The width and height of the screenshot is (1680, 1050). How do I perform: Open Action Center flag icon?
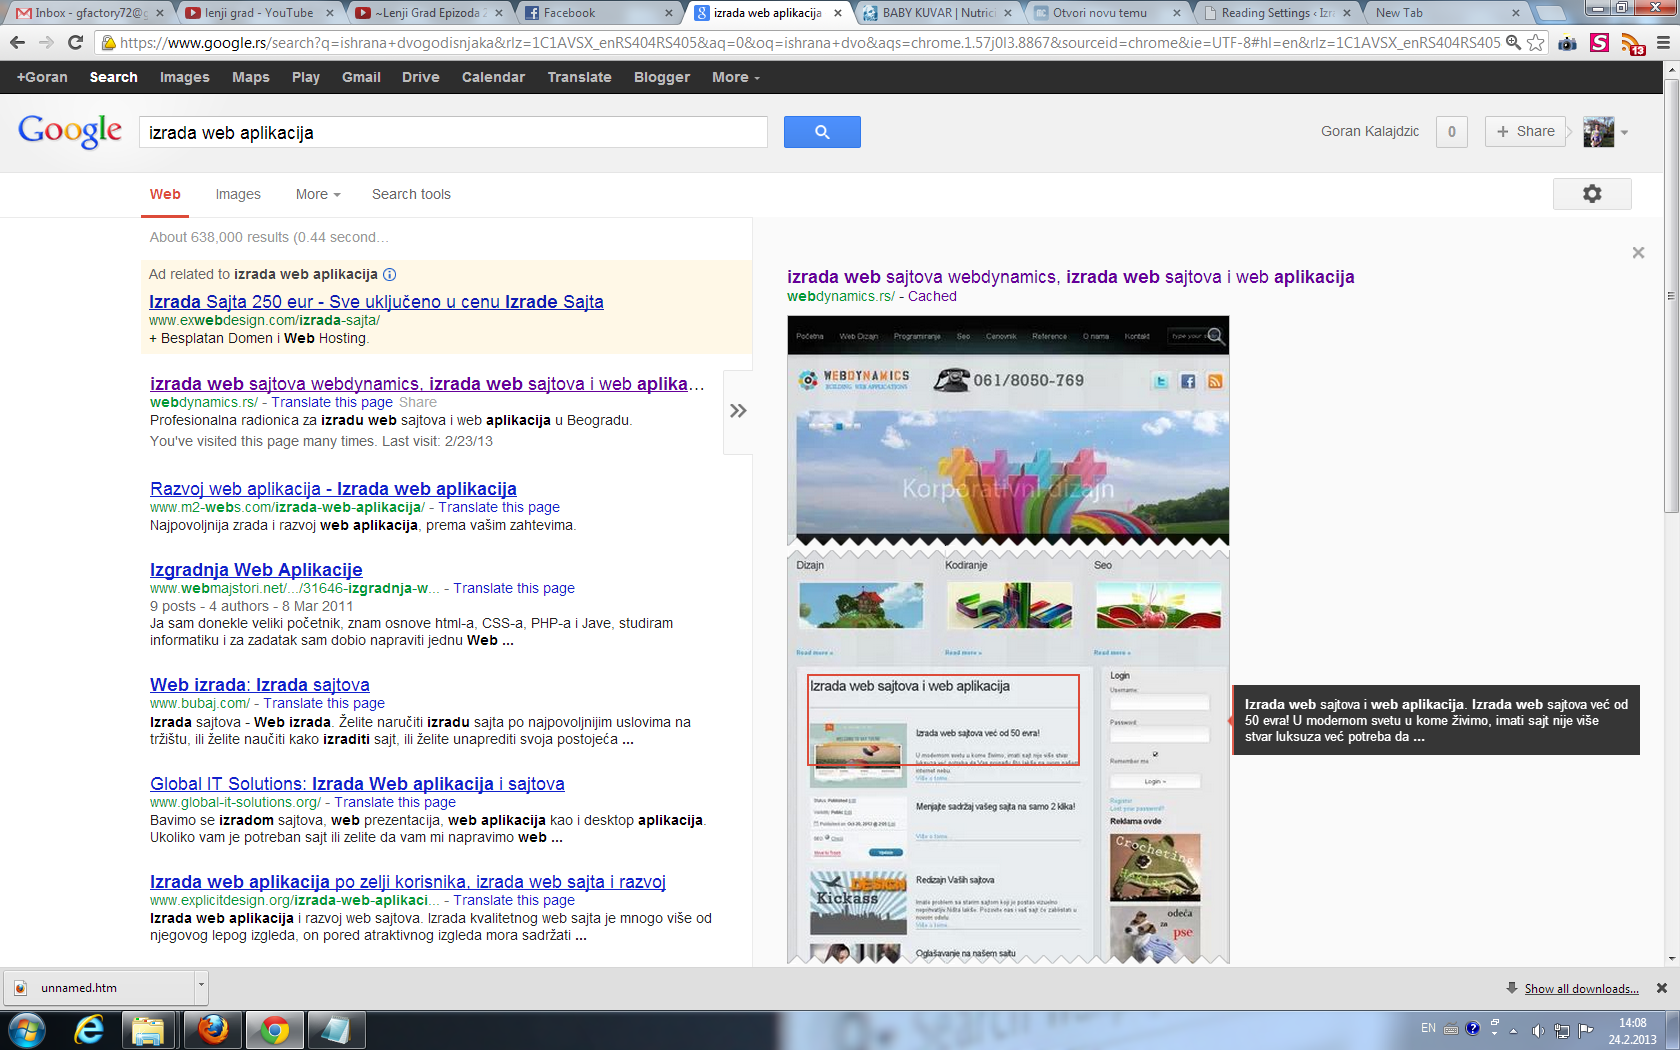tap(1585, 1030)
